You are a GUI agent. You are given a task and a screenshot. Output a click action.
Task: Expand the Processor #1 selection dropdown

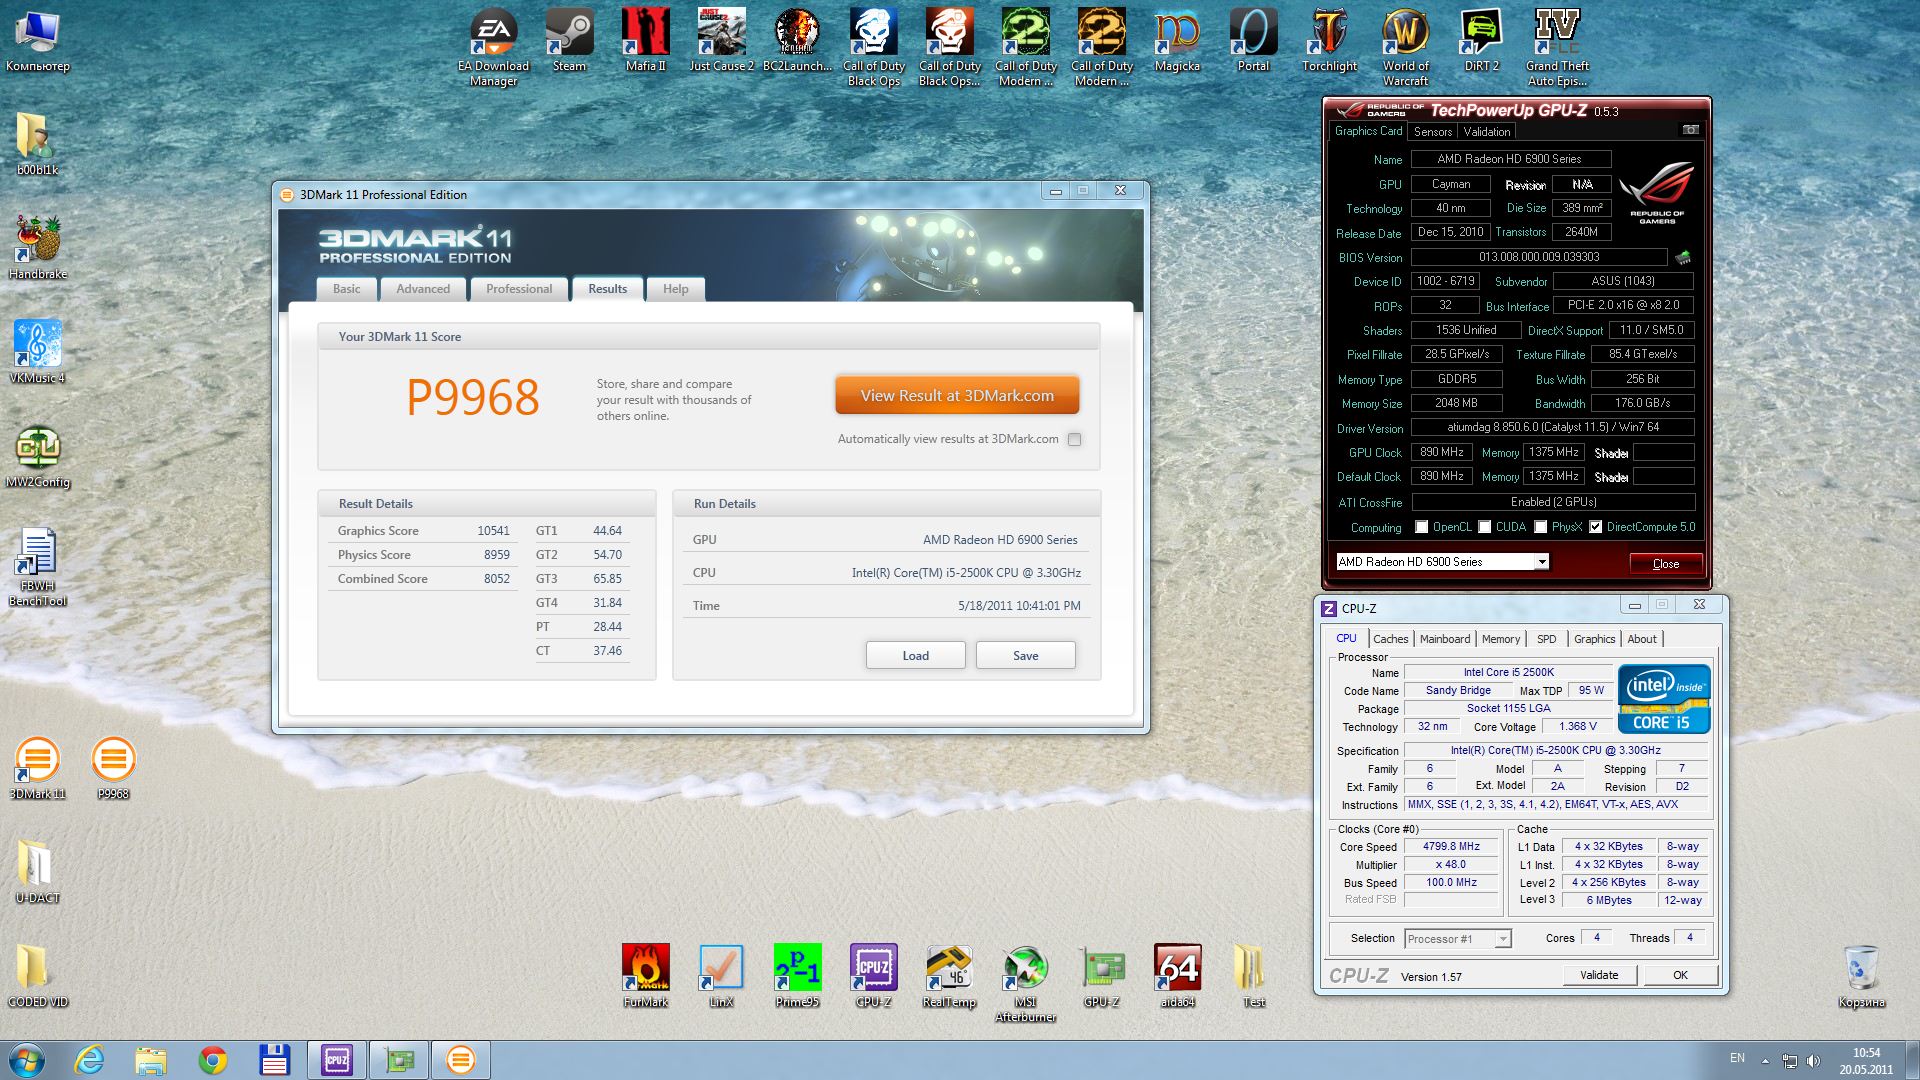coord(1502,939)
